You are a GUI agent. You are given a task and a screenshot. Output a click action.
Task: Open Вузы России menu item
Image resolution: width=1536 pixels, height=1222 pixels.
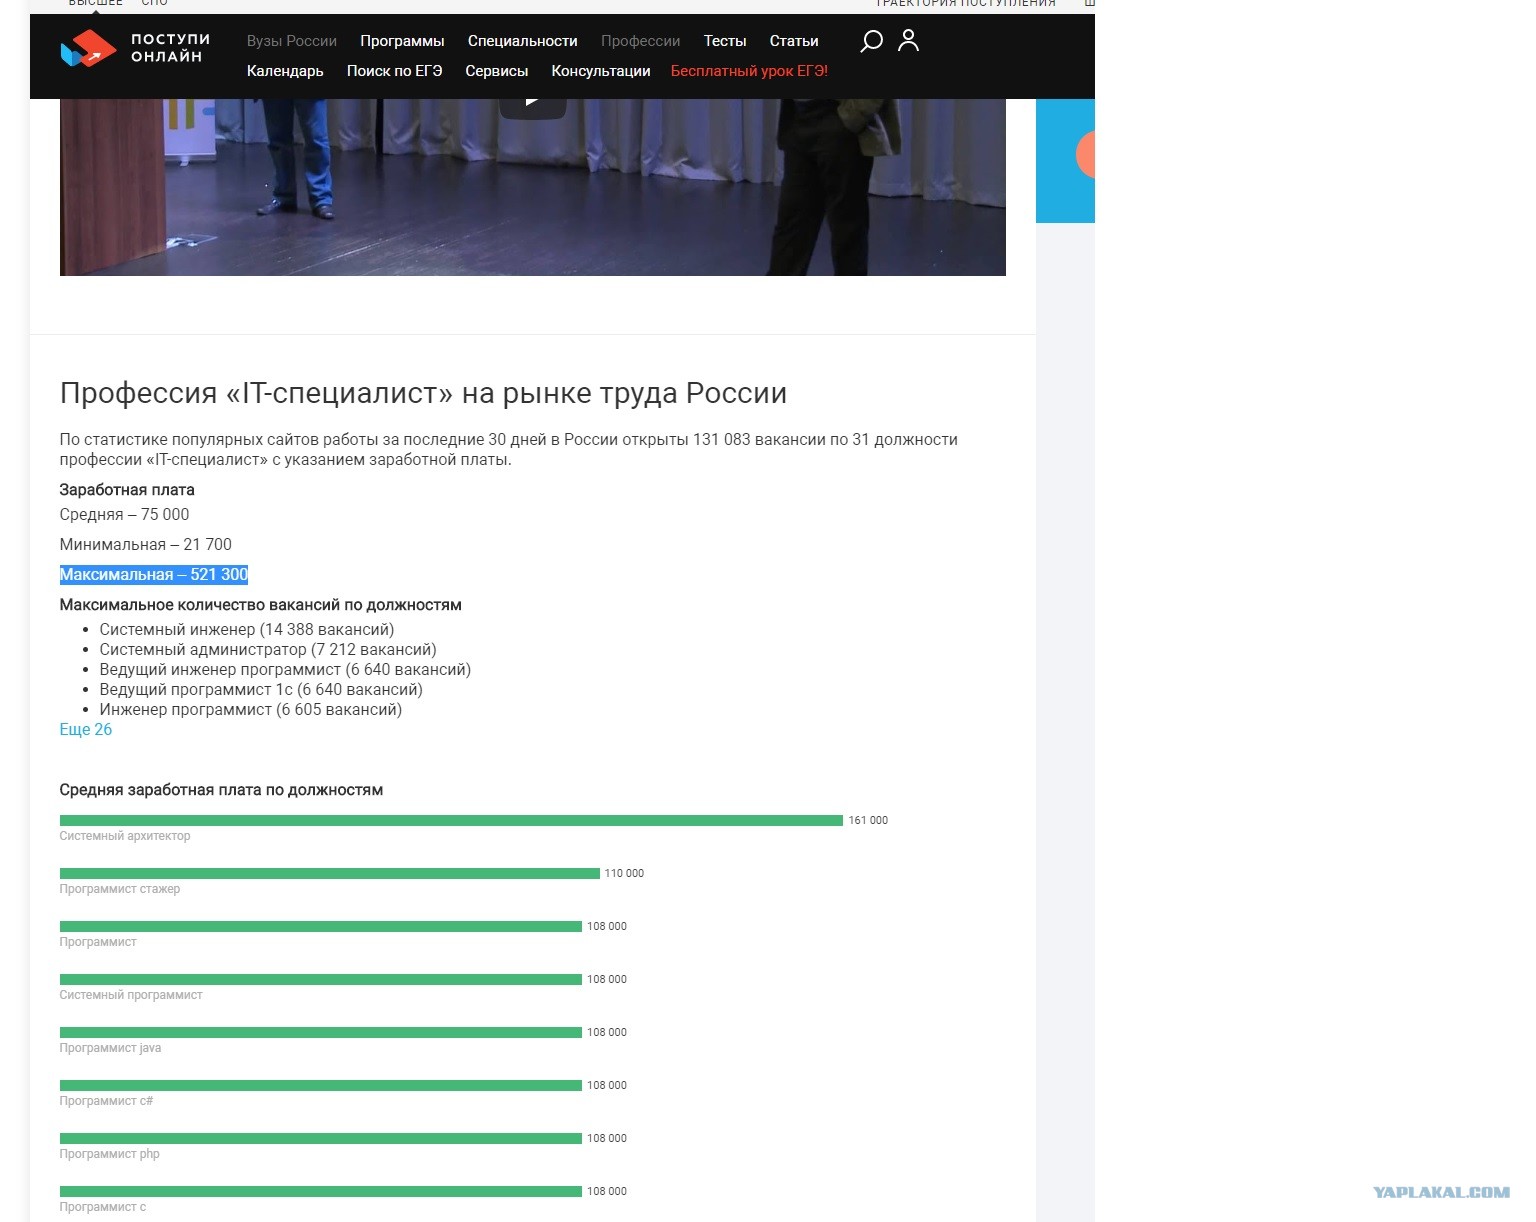292,41
